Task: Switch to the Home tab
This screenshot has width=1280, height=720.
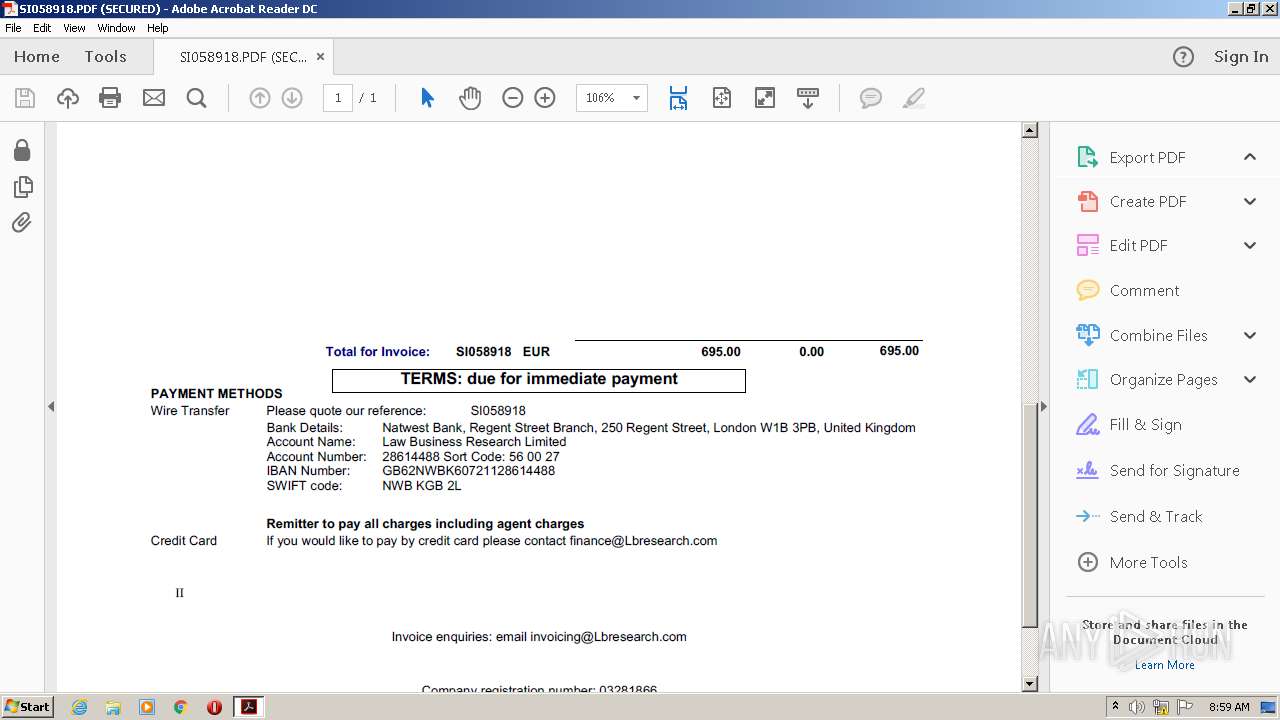Action: 37,57
